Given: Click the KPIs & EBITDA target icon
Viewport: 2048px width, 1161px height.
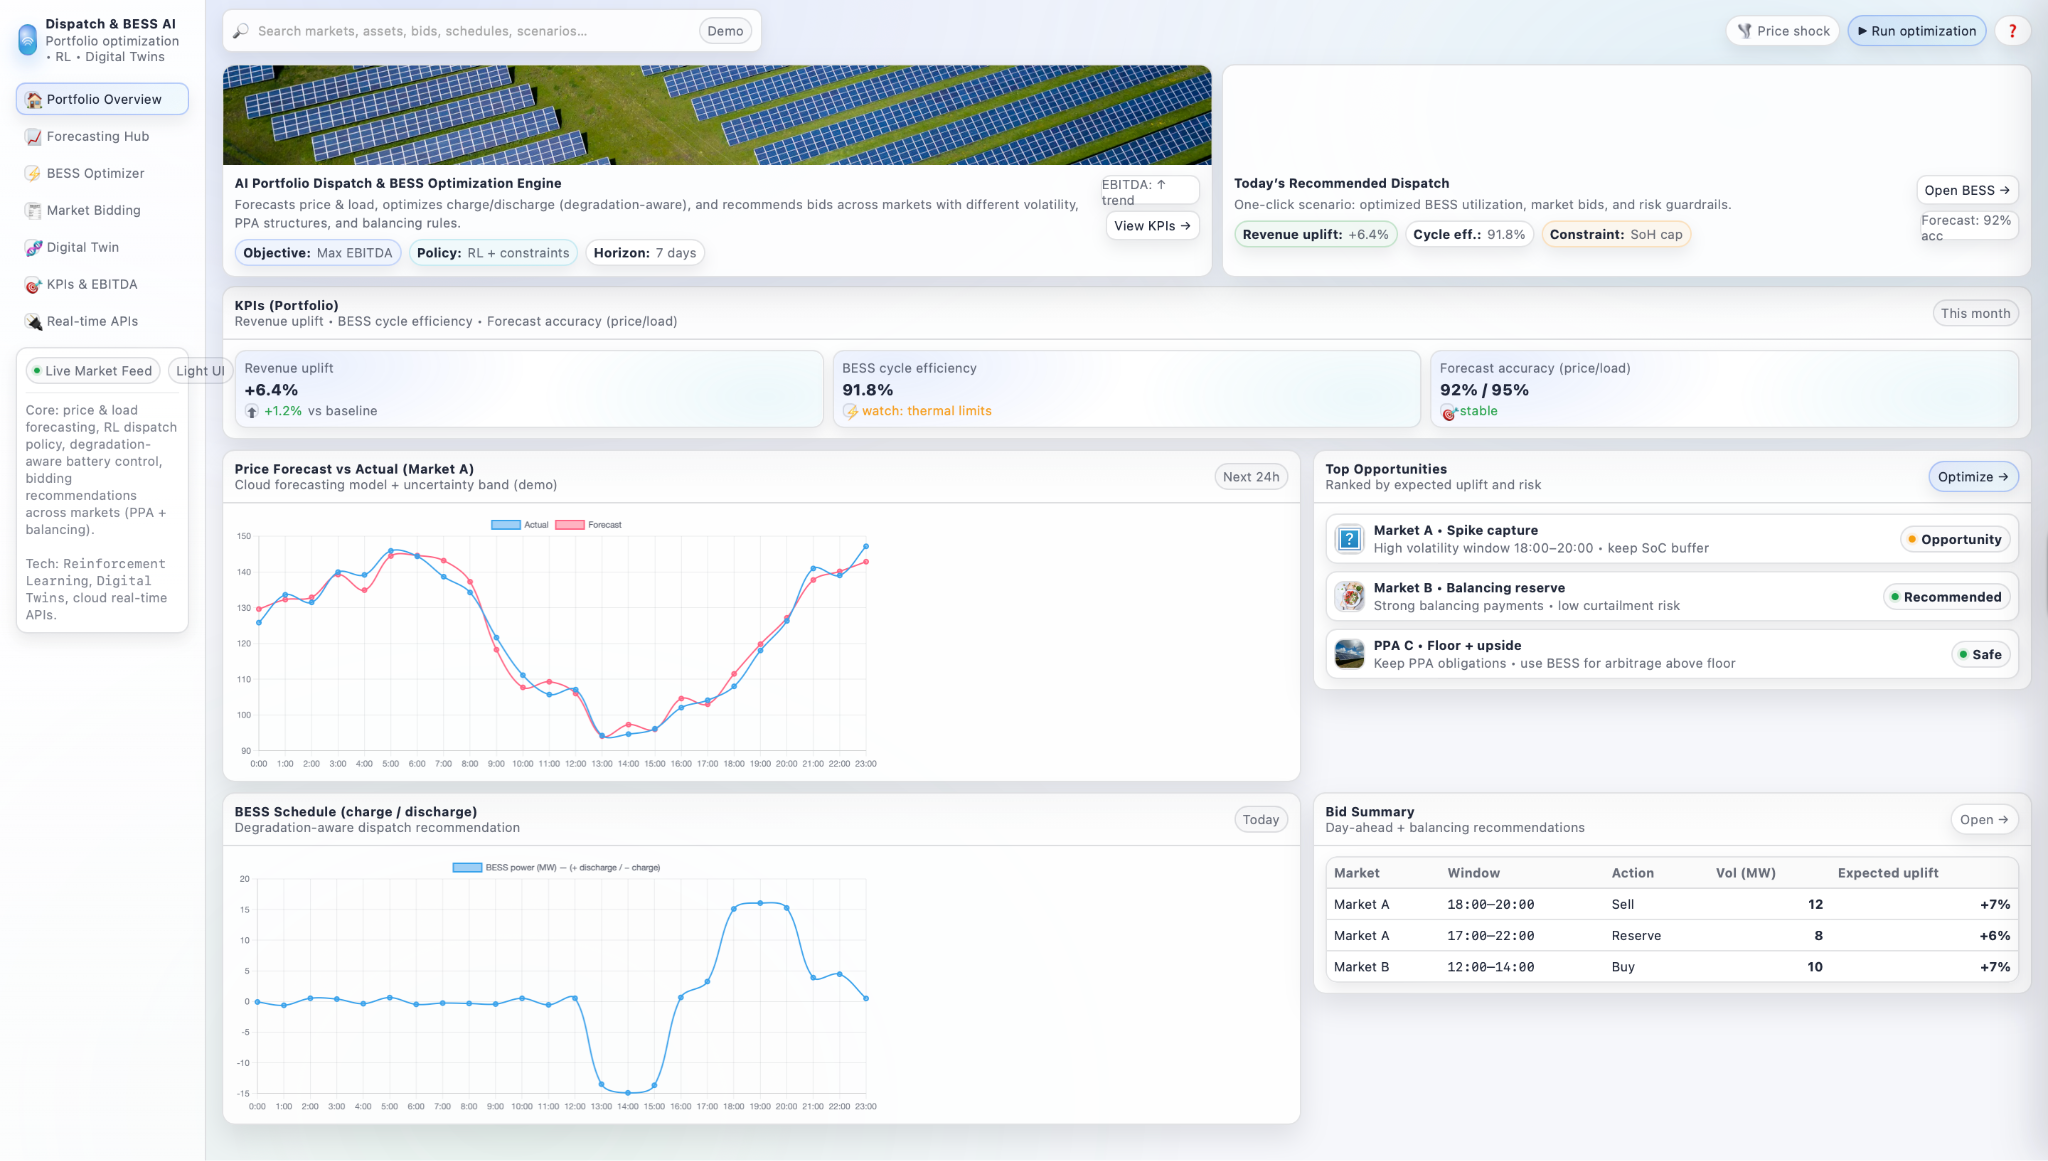Looking at the screenshot, I should [33, 285].
